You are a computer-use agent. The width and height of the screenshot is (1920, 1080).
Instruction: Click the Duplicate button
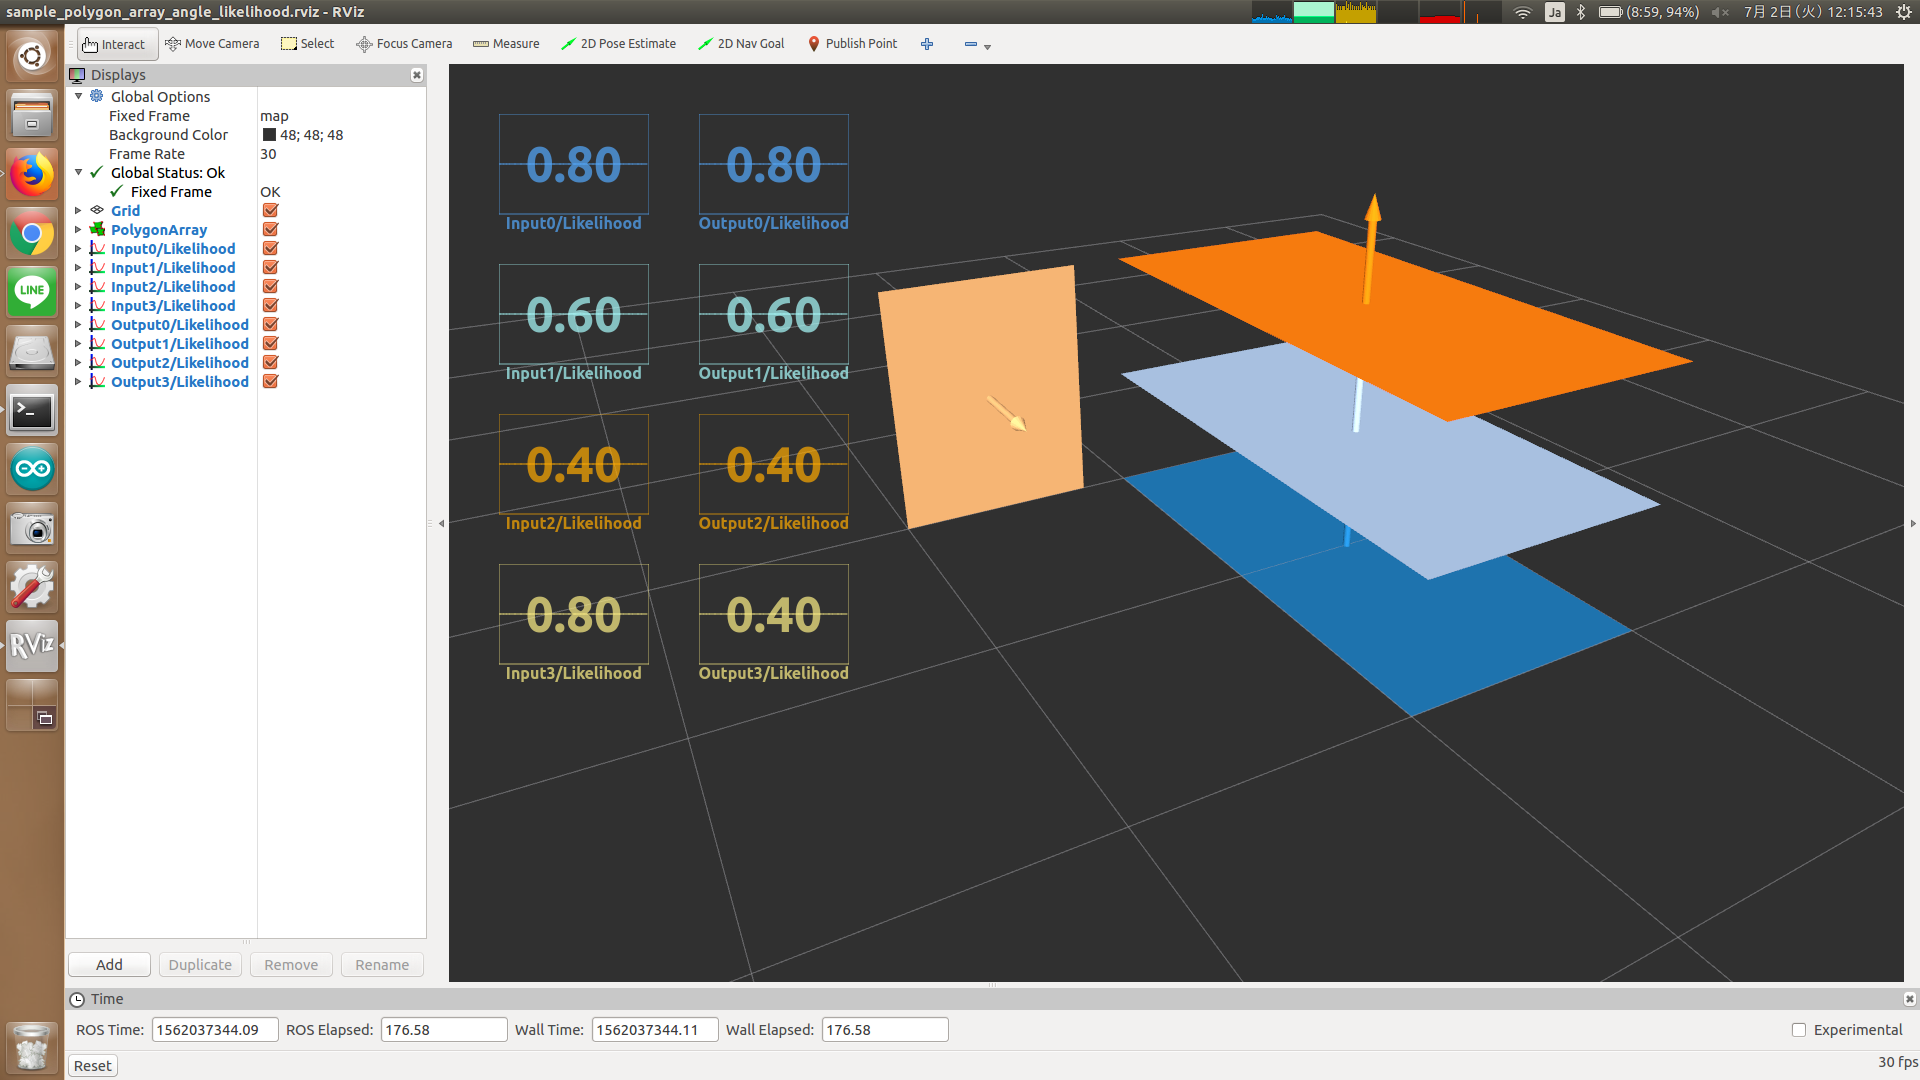click(x=200, y=965)
